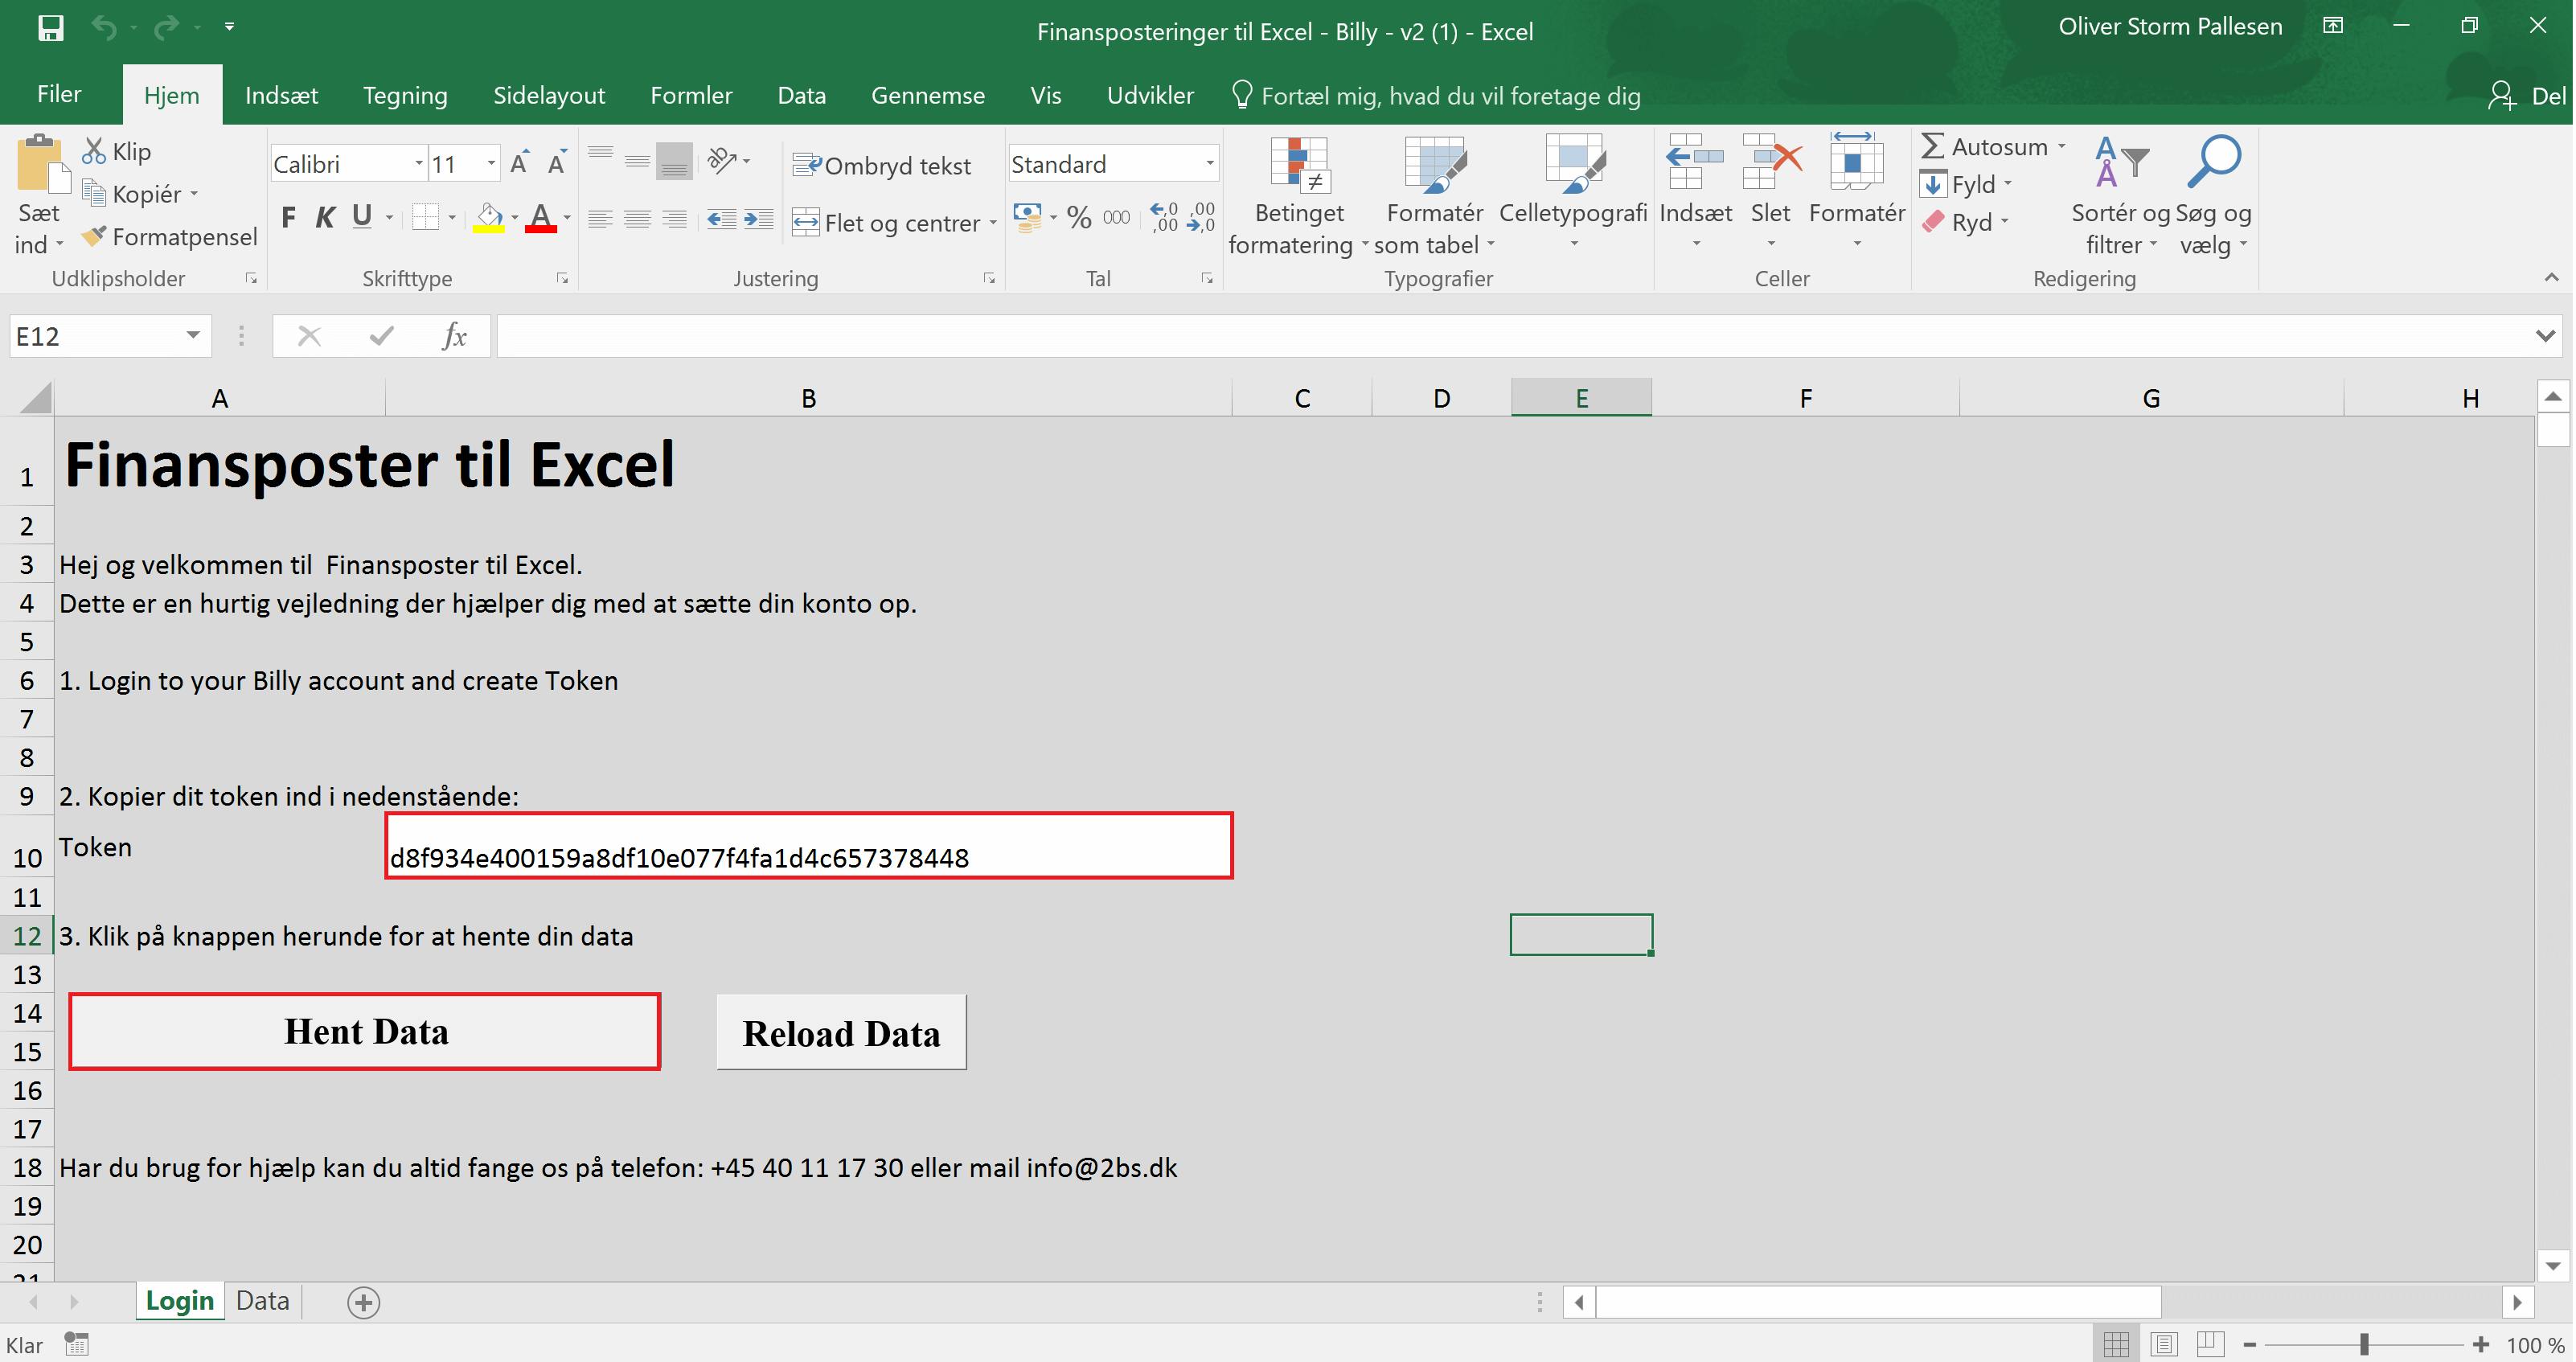Click the Reload Data button
The image size is (2576, 1362).
click(841, 1033)
